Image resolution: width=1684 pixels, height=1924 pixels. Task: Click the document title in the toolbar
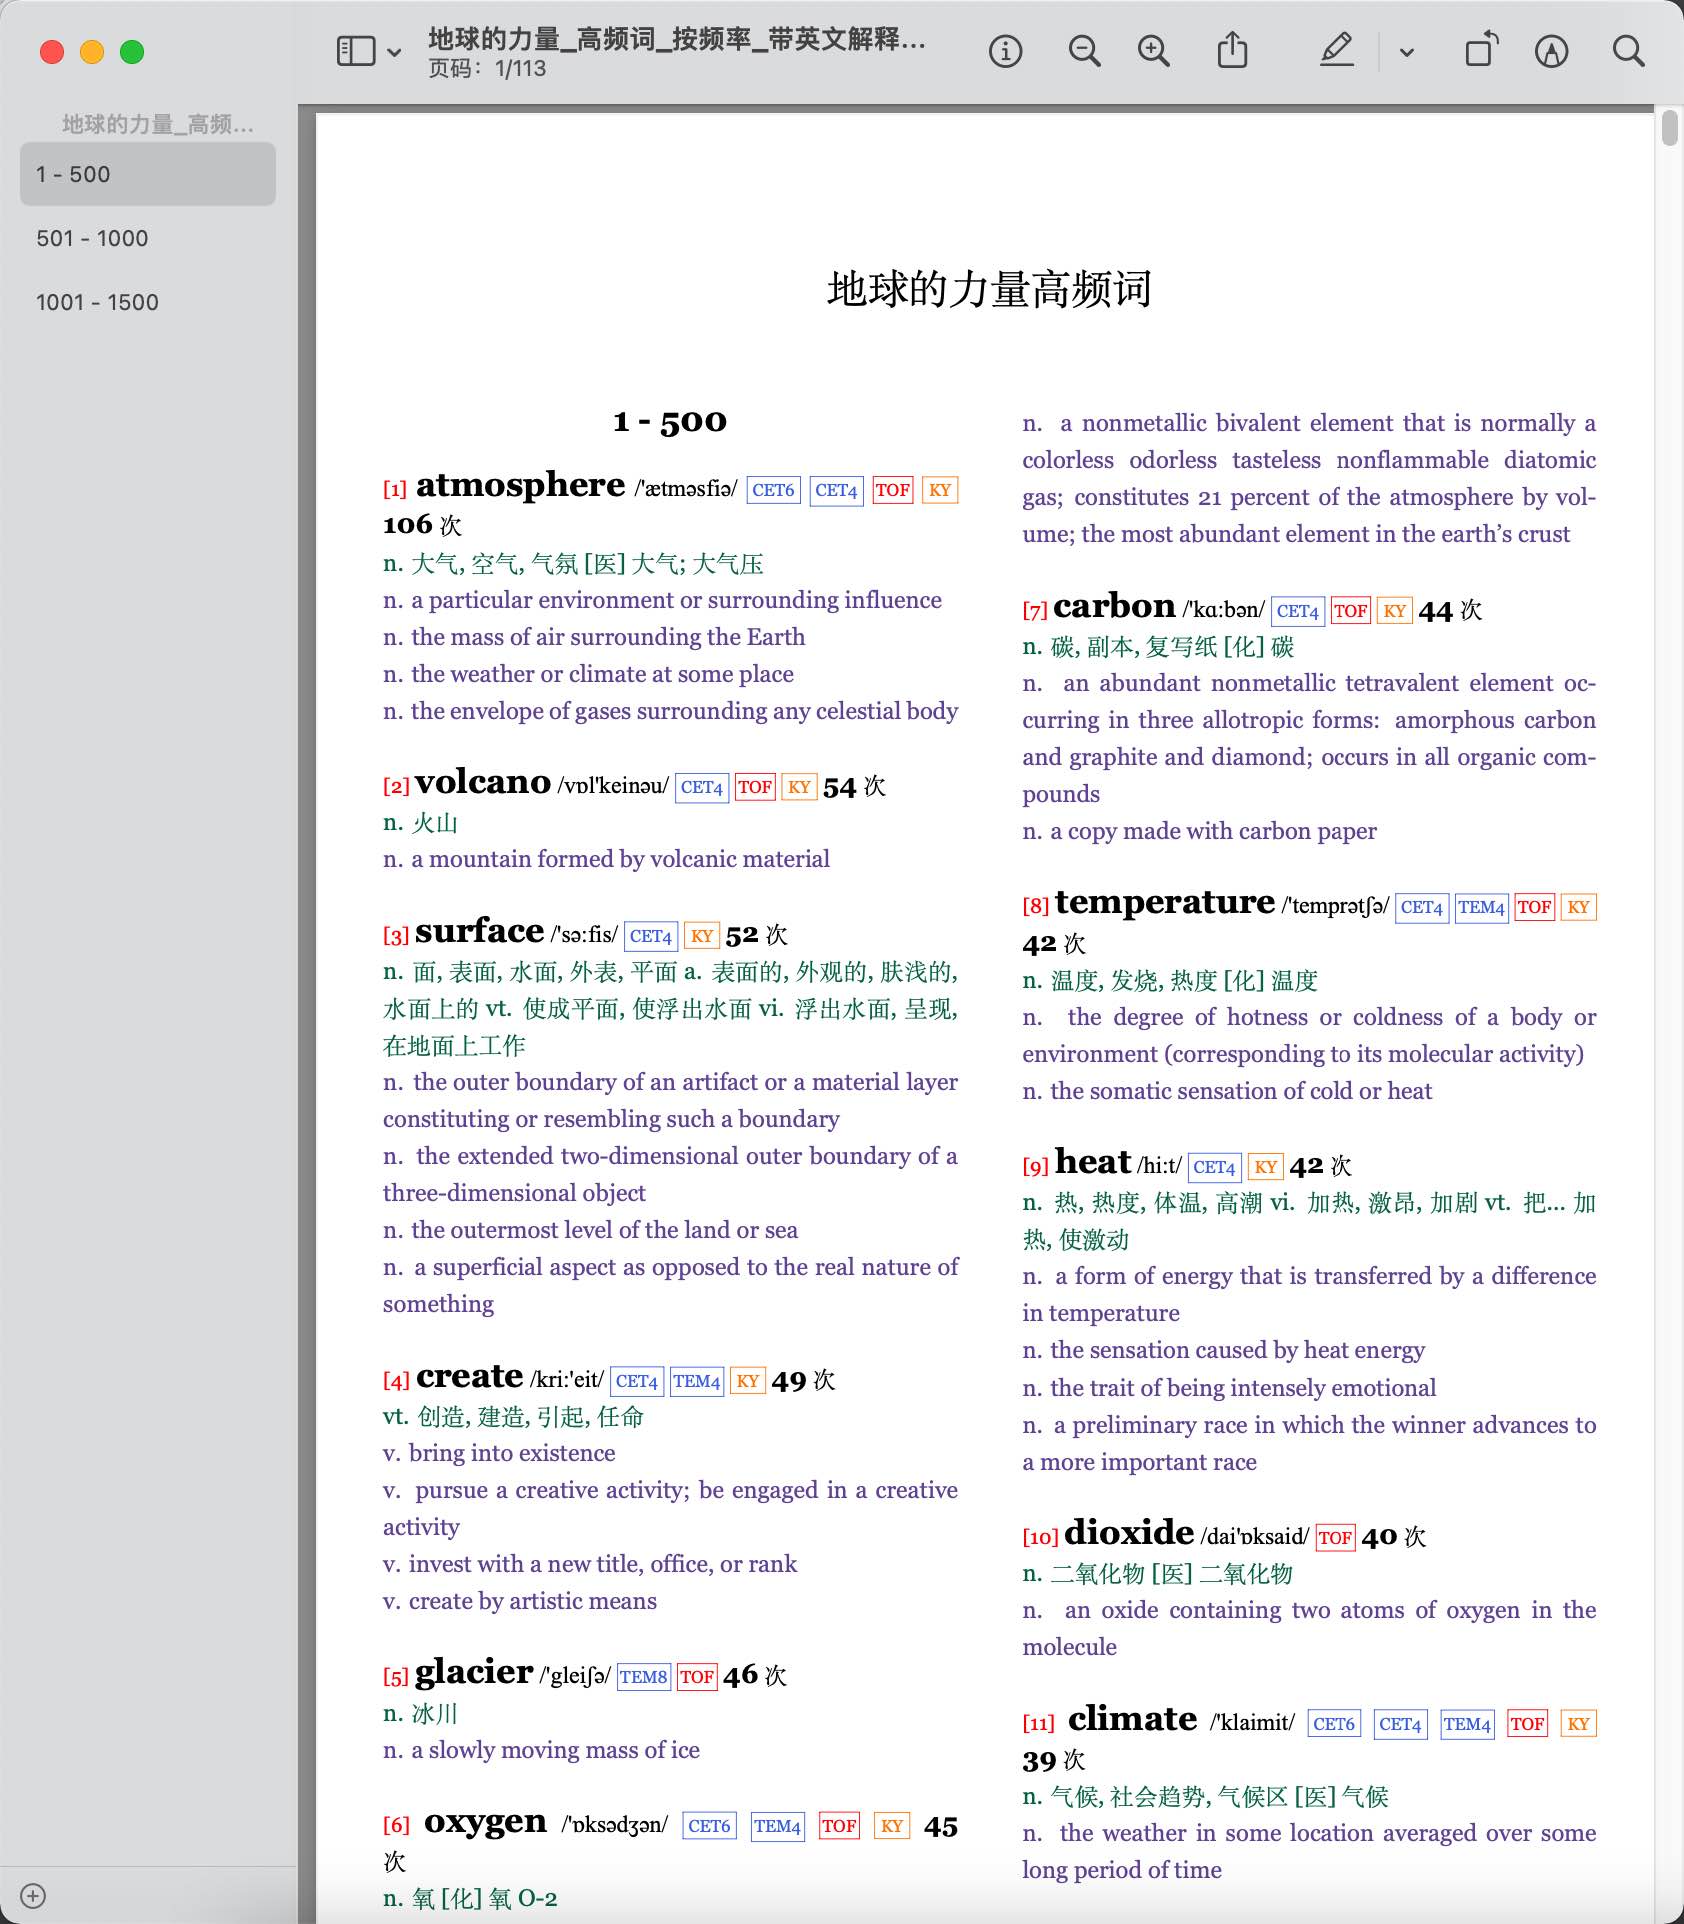coord(677,39)
